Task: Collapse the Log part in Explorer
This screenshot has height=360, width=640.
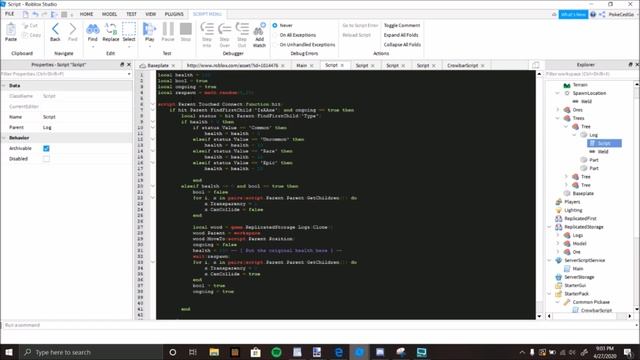Action: click(x=574, y=135)
